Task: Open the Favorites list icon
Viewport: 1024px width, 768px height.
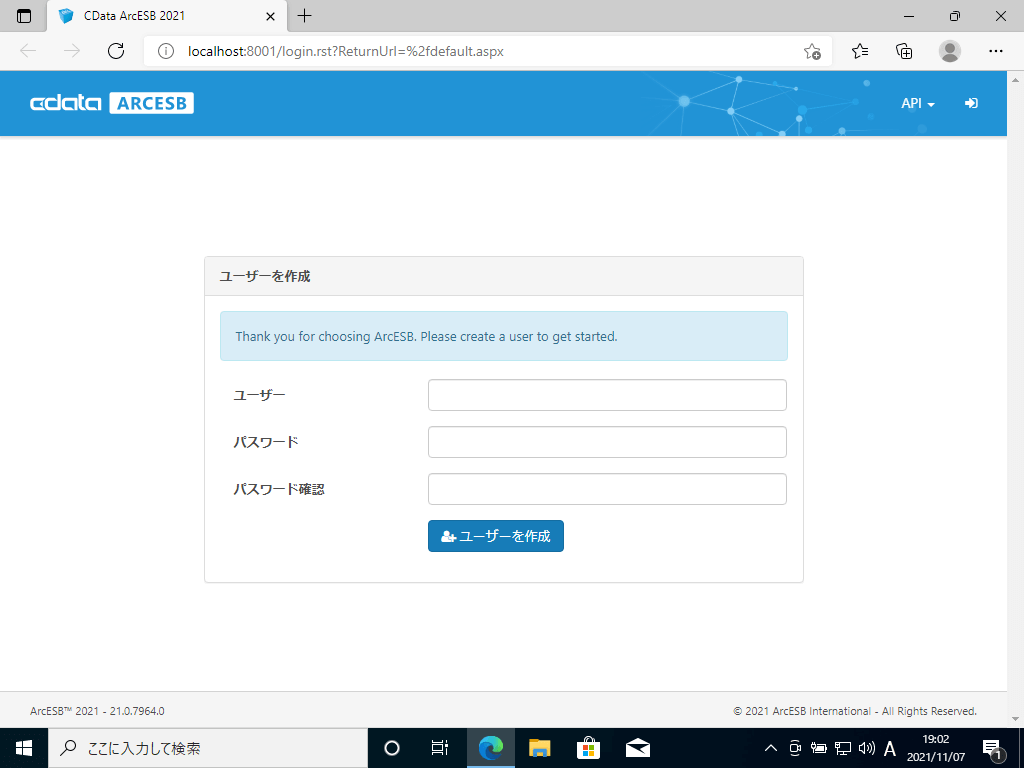Action: point(860,51)
